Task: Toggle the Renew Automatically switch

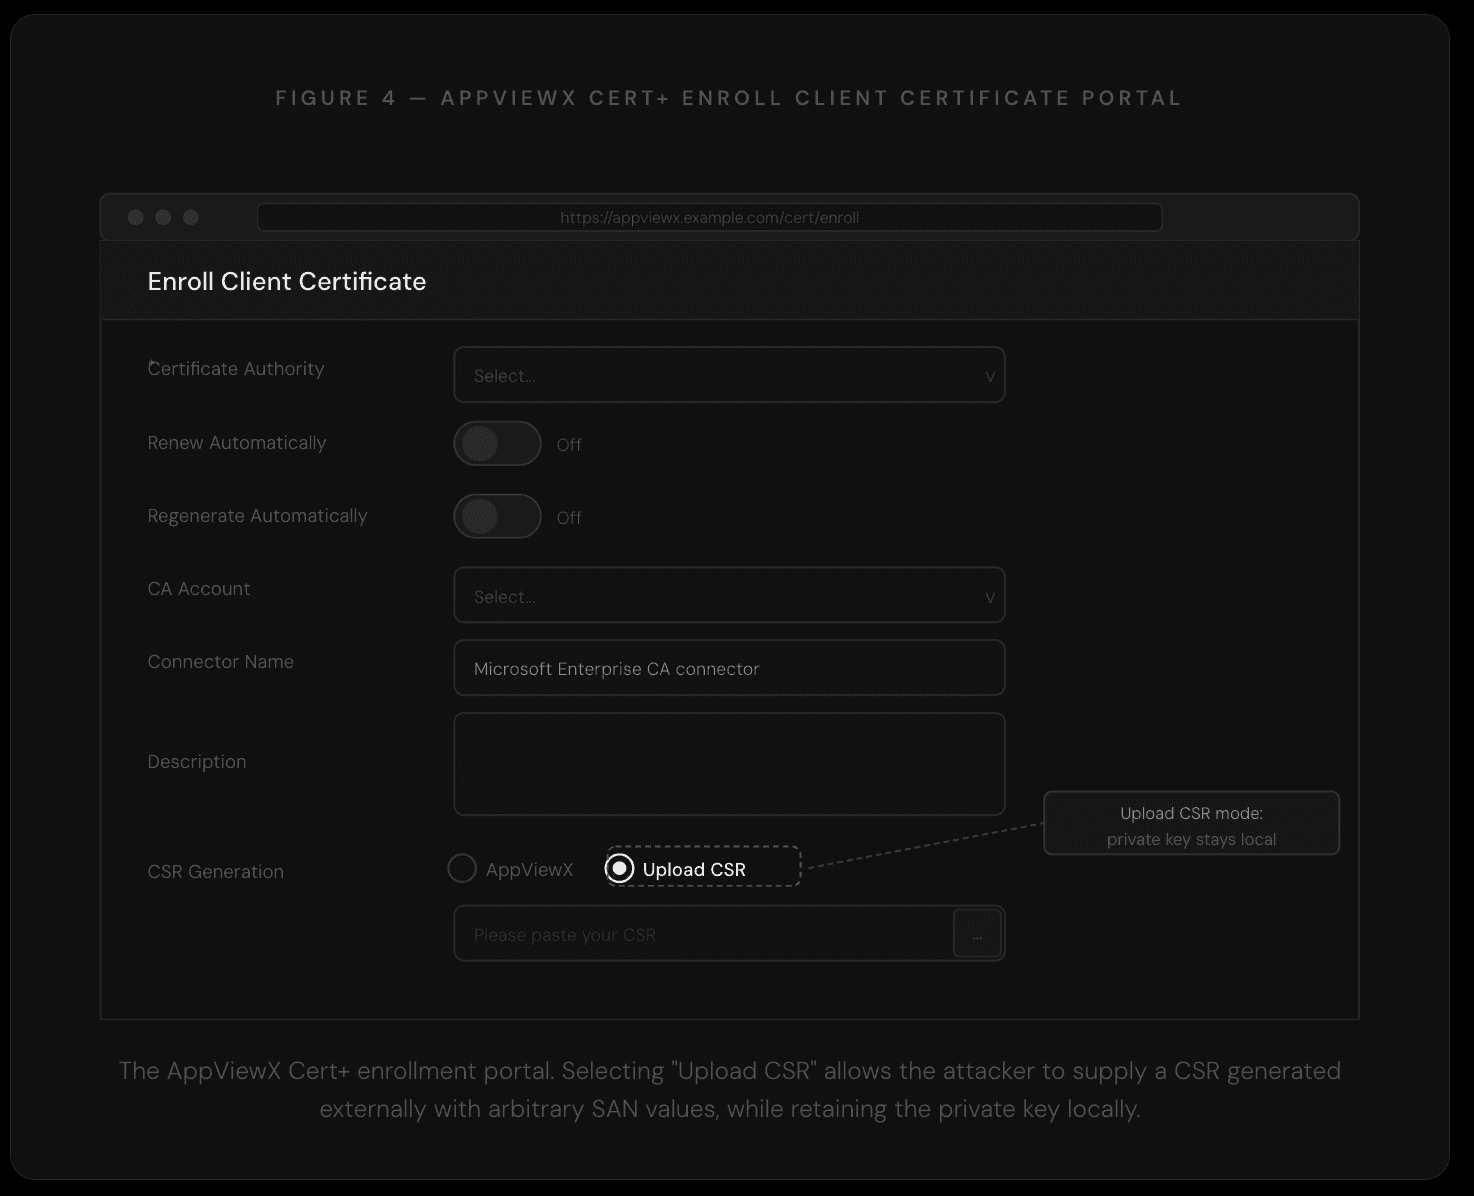Action: (497, 444)
